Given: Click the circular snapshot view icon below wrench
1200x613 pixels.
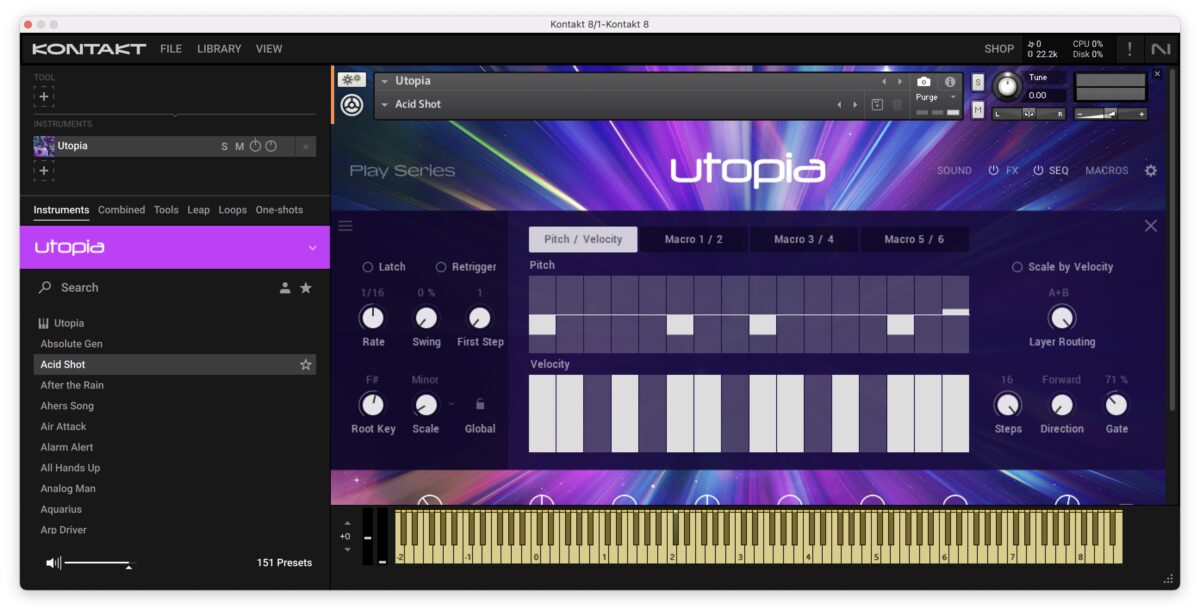Looking at the screenshot, I should tap(352, 104).
